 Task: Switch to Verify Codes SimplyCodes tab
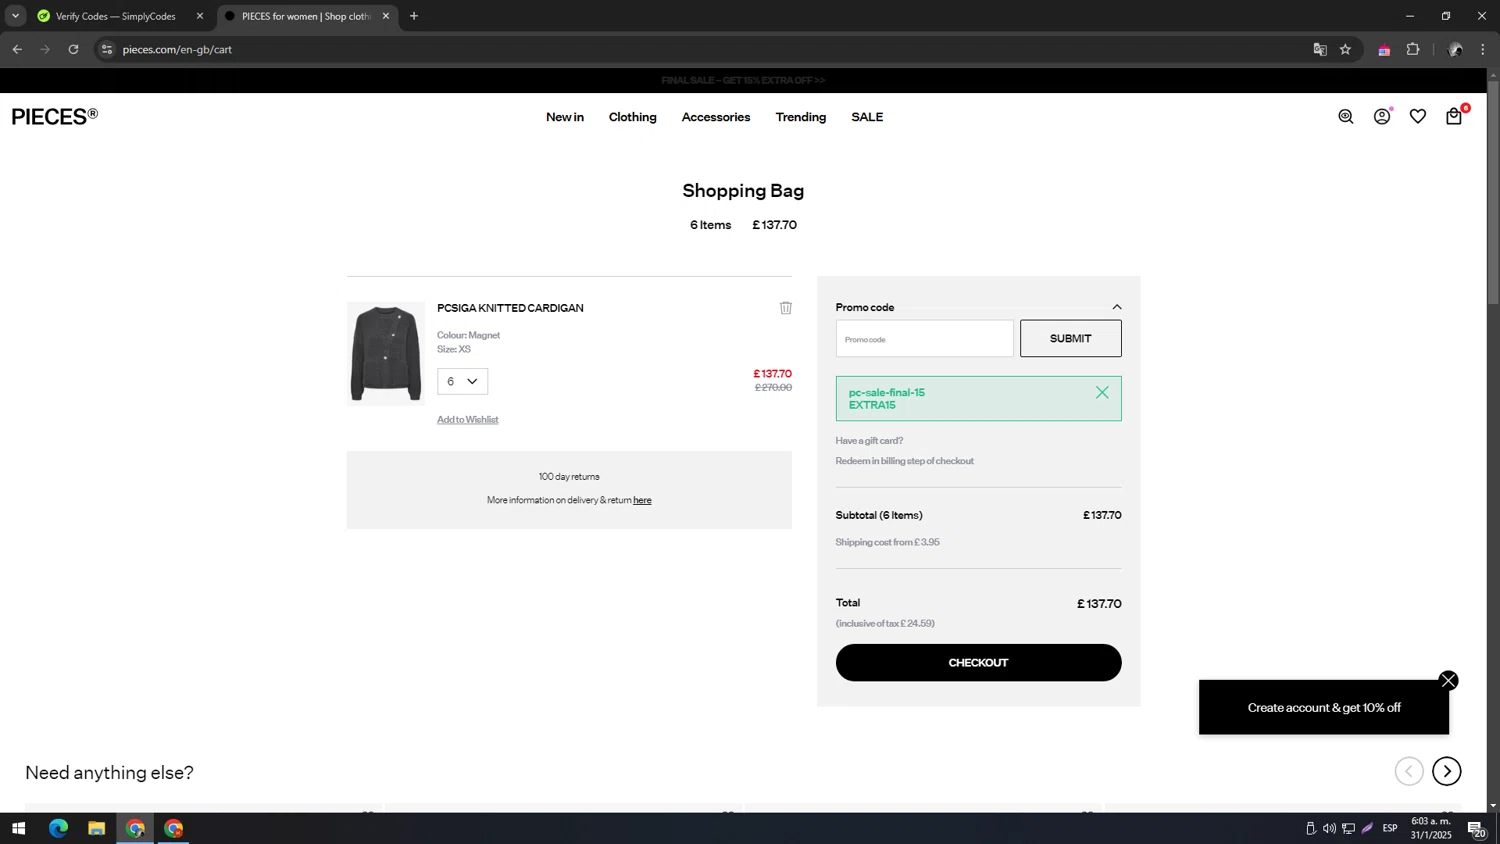116,16
